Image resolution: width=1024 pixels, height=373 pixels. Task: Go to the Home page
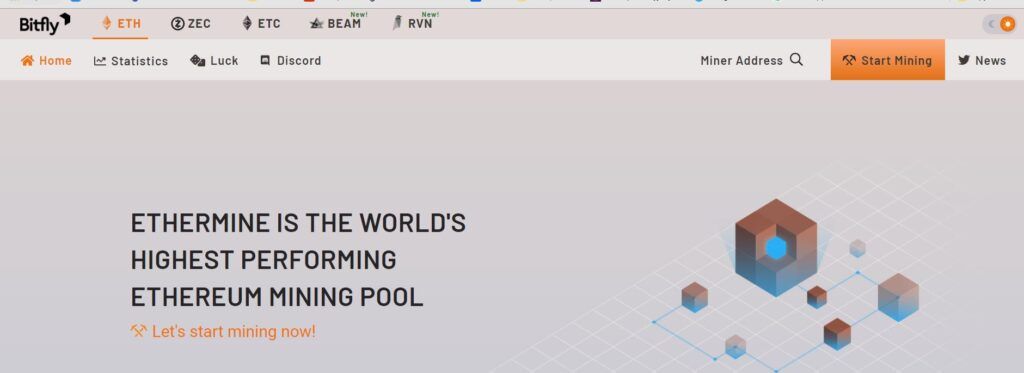click(46, 61)
